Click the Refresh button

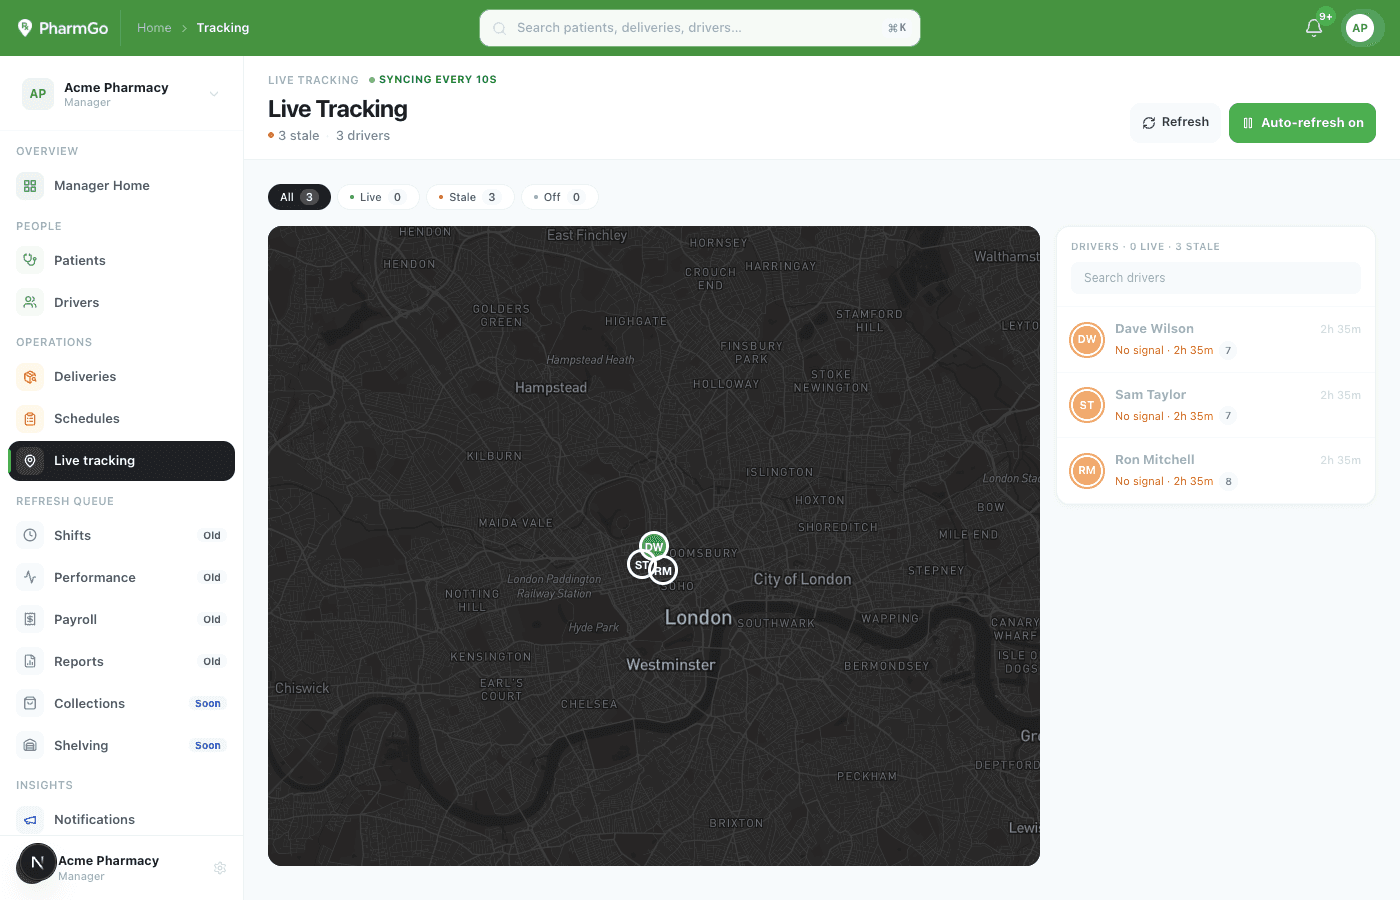point(1175,123)
